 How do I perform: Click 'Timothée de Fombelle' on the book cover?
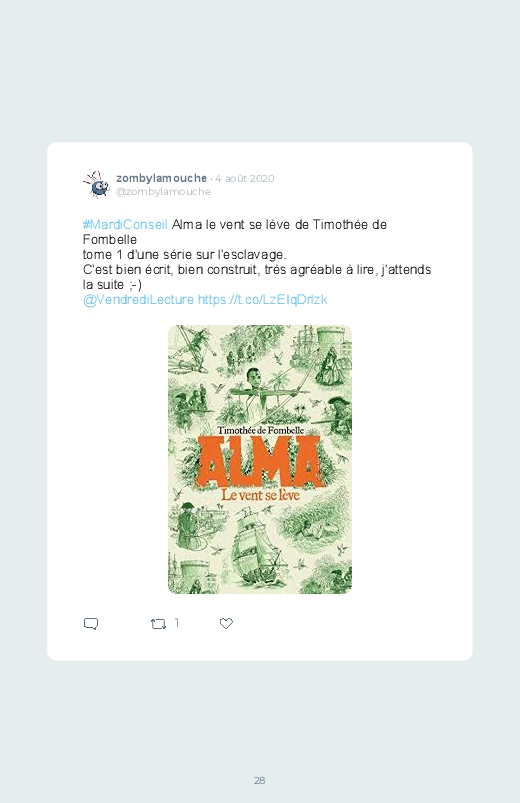pyautogui.click(x=261, y=430)
